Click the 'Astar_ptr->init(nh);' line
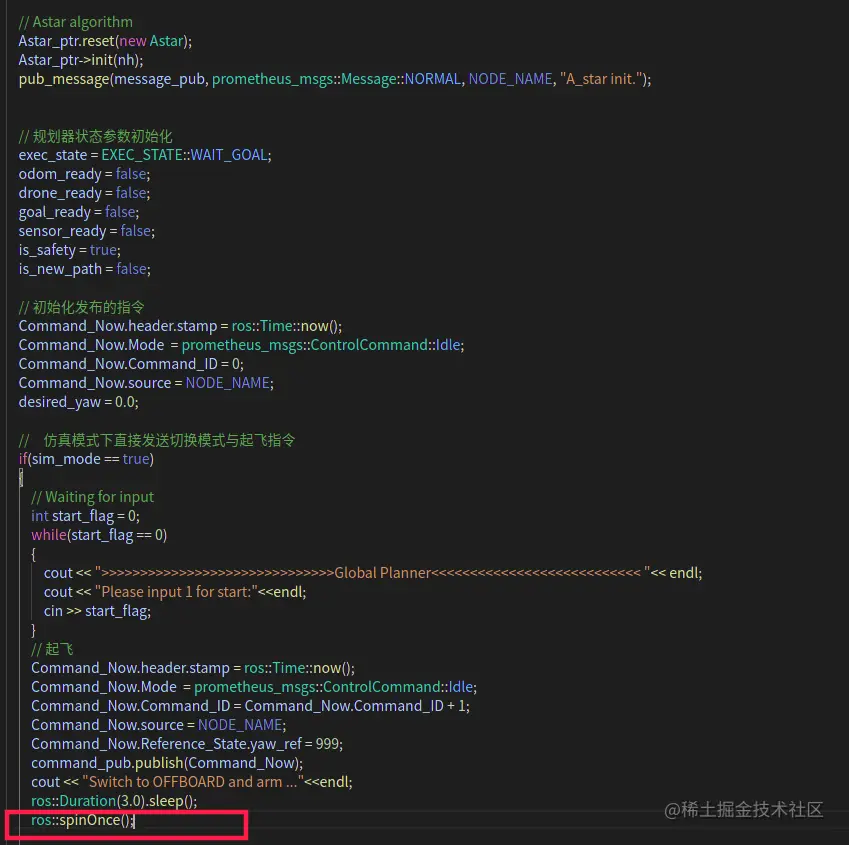This screenshot has width=849, height=845. click(x=81, y=60)
